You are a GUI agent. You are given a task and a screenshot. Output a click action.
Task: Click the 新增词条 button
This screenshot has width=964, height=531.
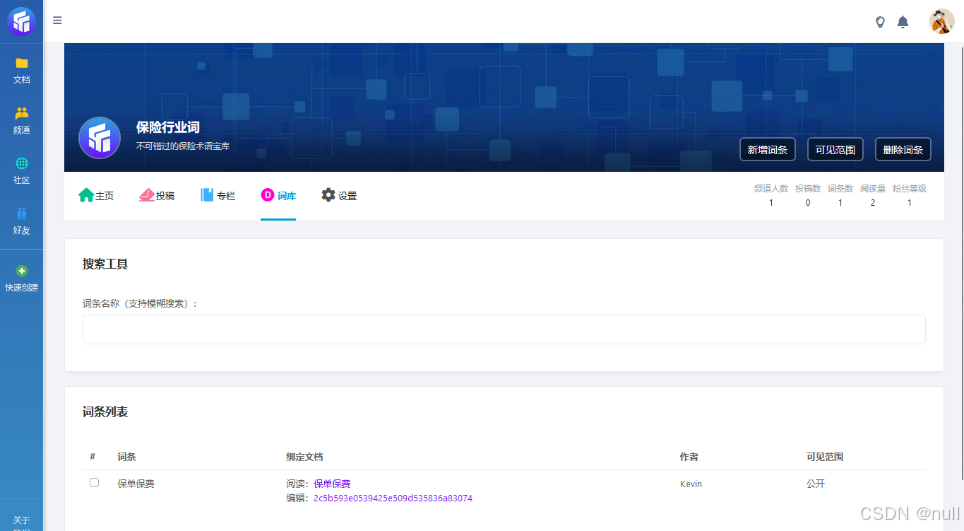[767, 149]
